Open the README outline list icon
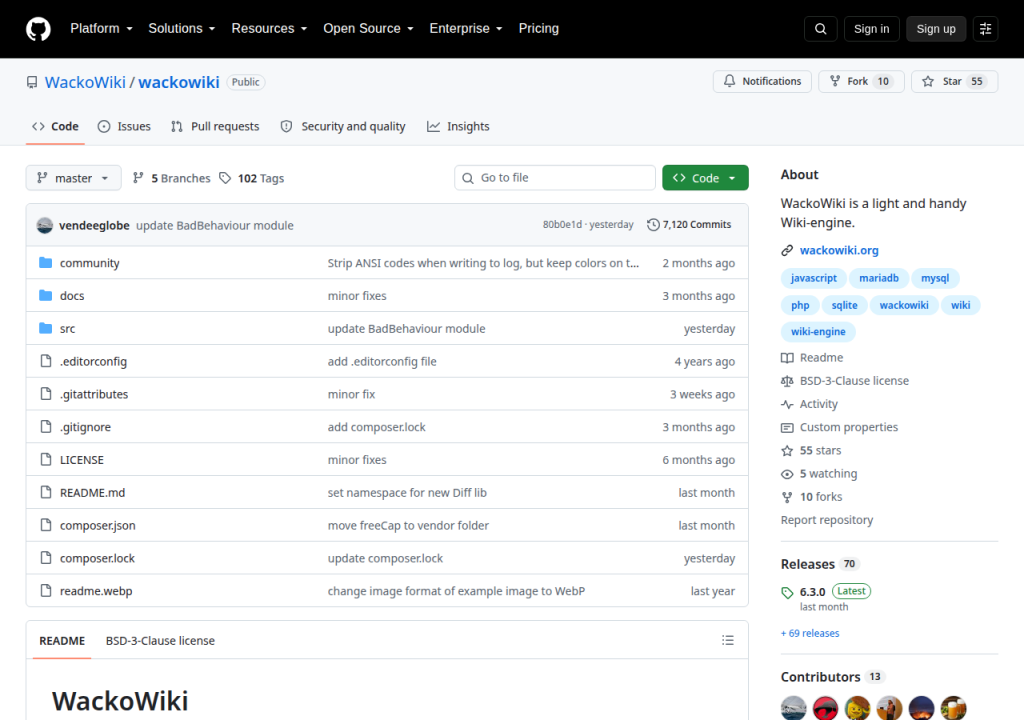 pos(728,640)
